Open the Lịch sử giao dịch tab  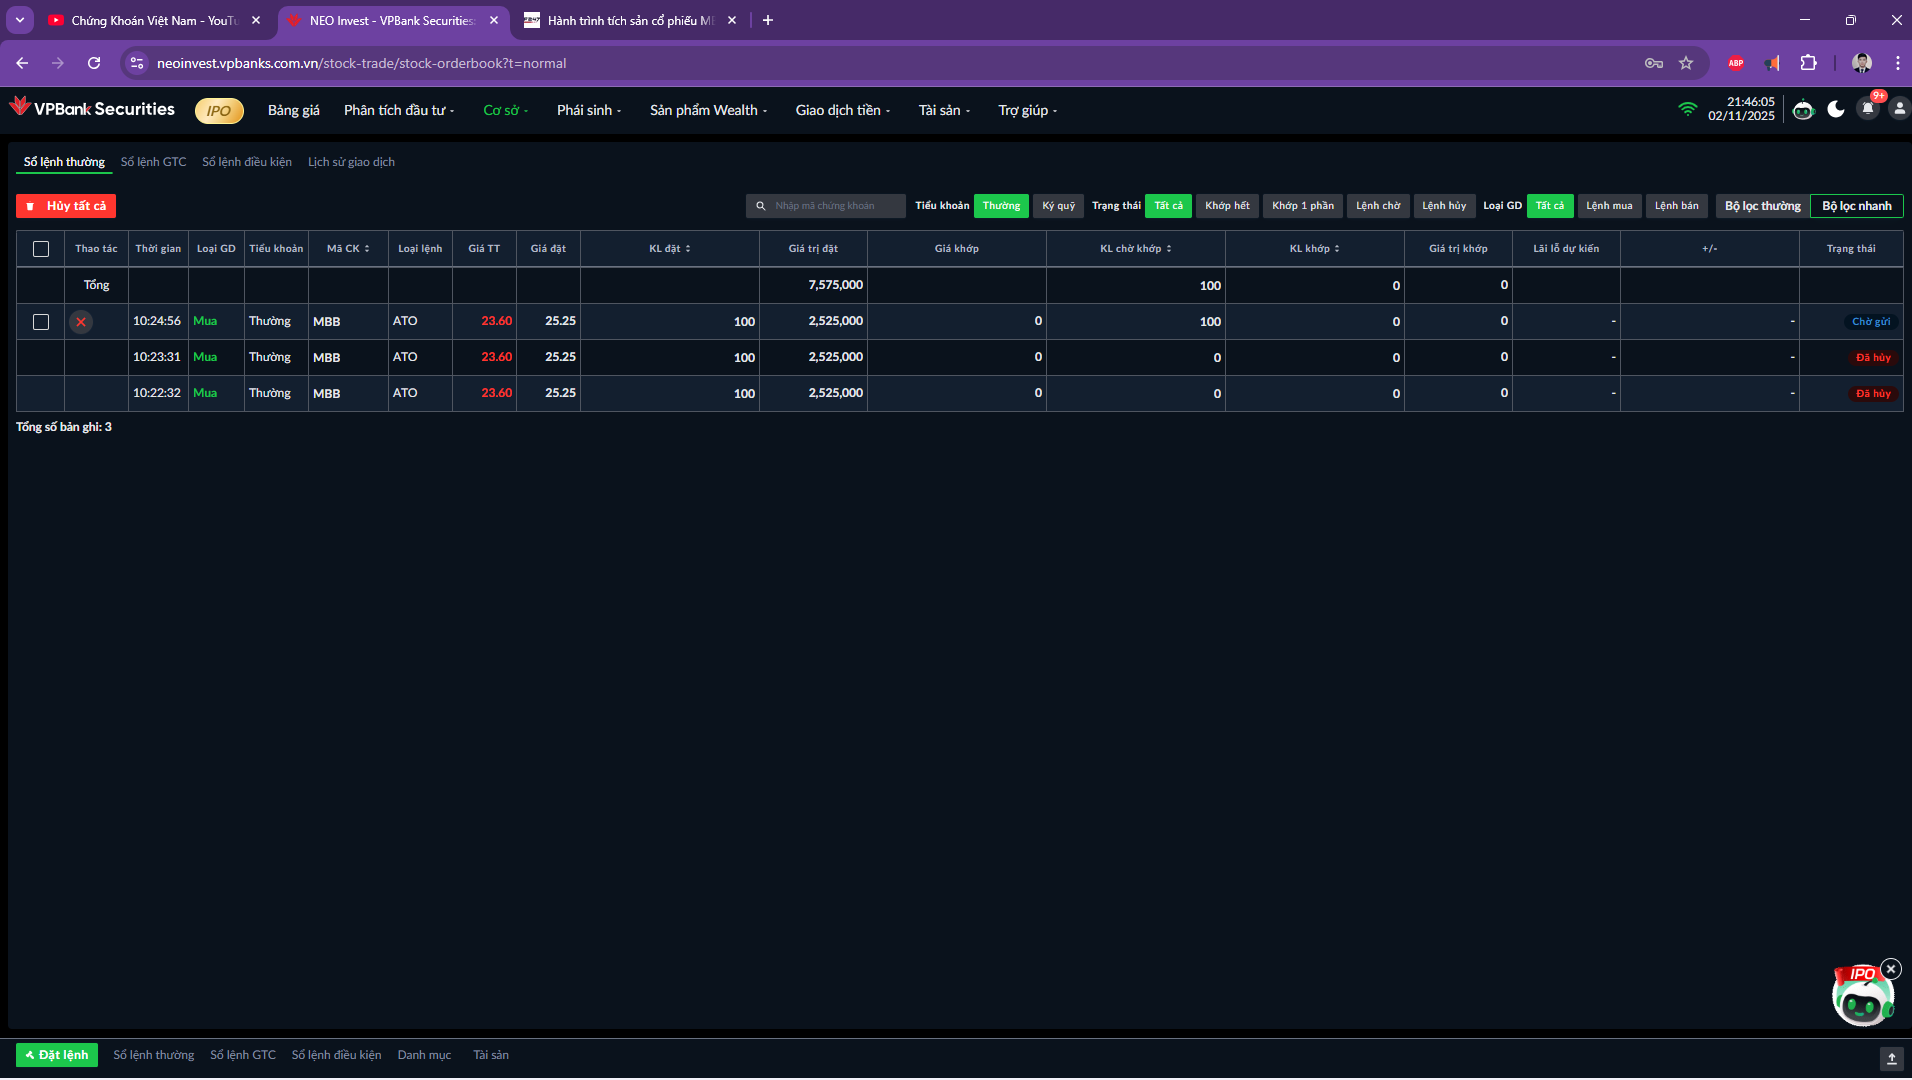click(x=351, y=162)
